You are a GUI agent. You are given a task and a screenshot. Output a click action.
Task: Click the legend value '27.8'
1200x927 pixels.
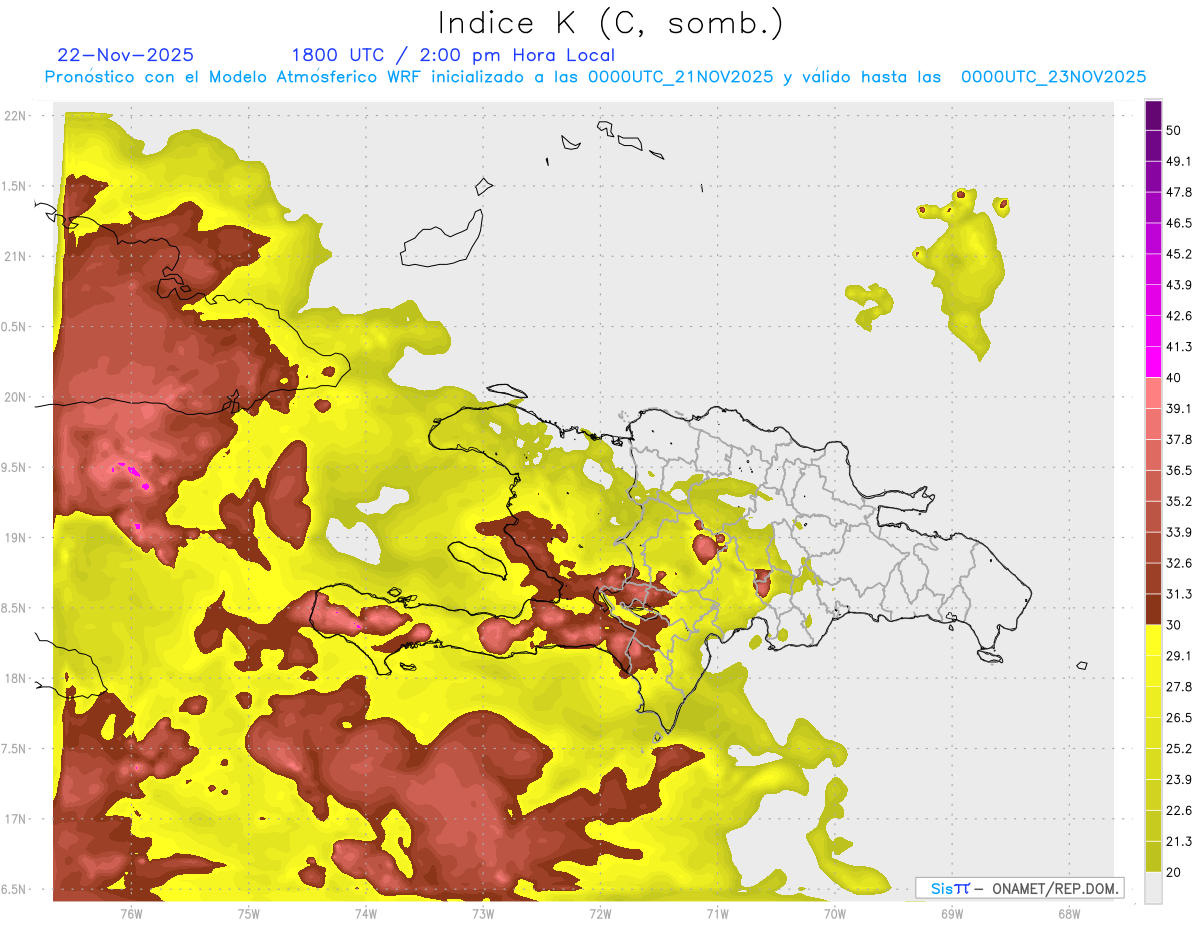1179,687
